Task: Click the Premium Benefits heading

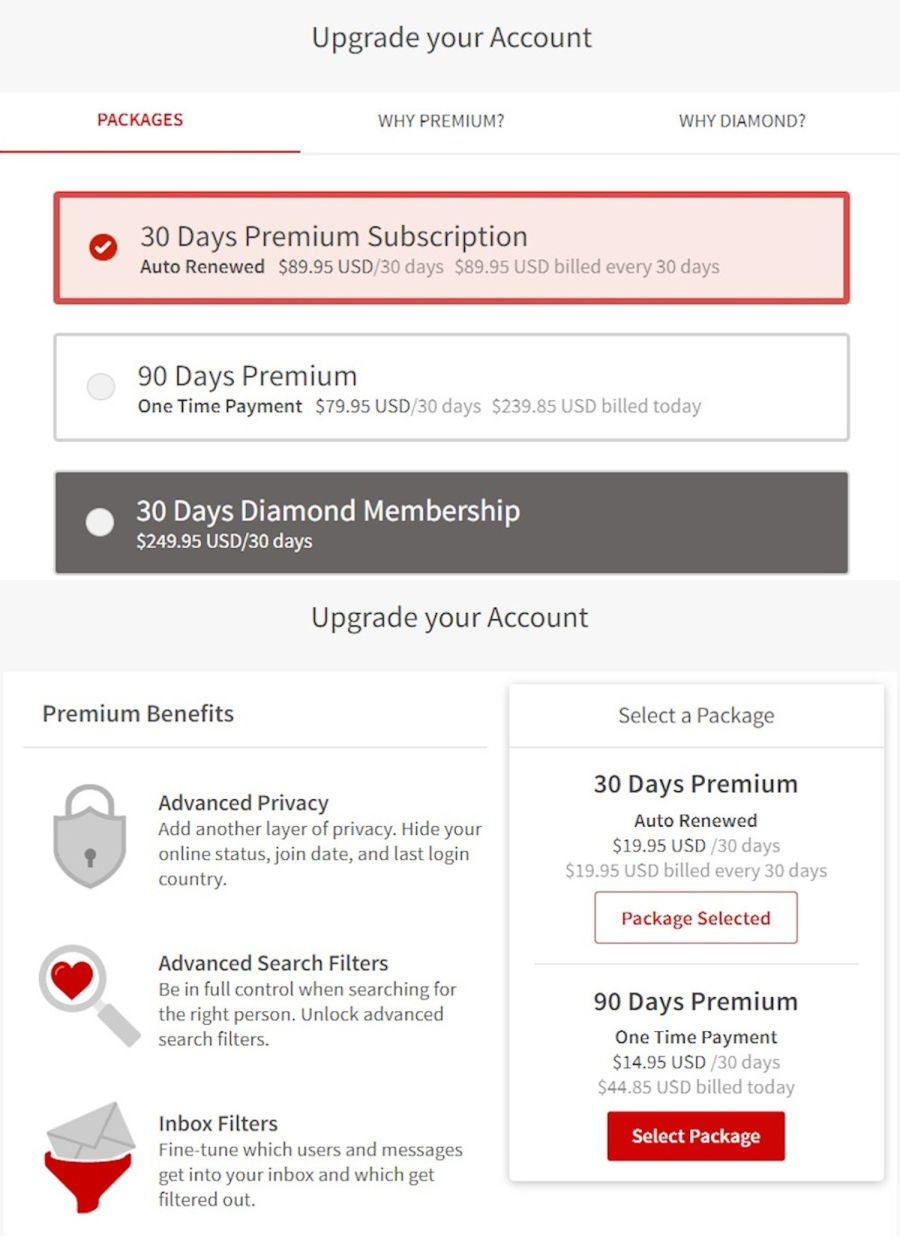Action: point(138,714)
